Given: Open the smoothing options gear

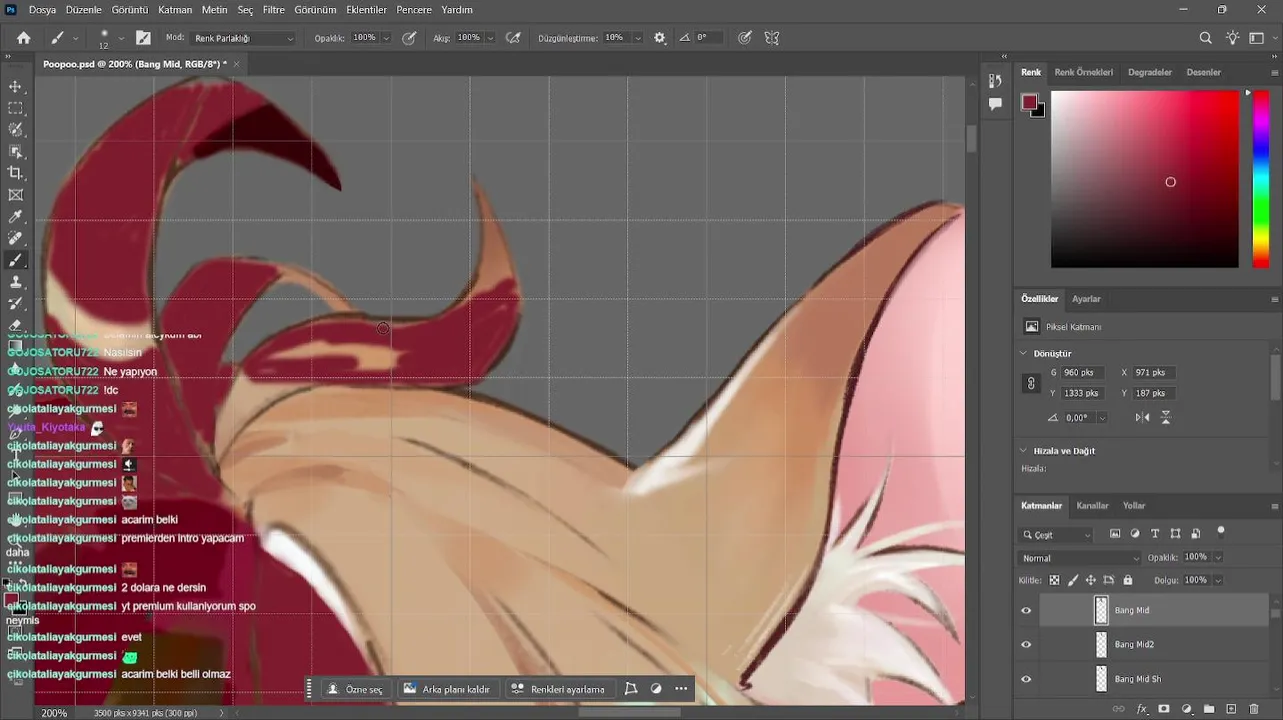Looking at the screenshot, I should pyautogui.click(x=659, y=38).
